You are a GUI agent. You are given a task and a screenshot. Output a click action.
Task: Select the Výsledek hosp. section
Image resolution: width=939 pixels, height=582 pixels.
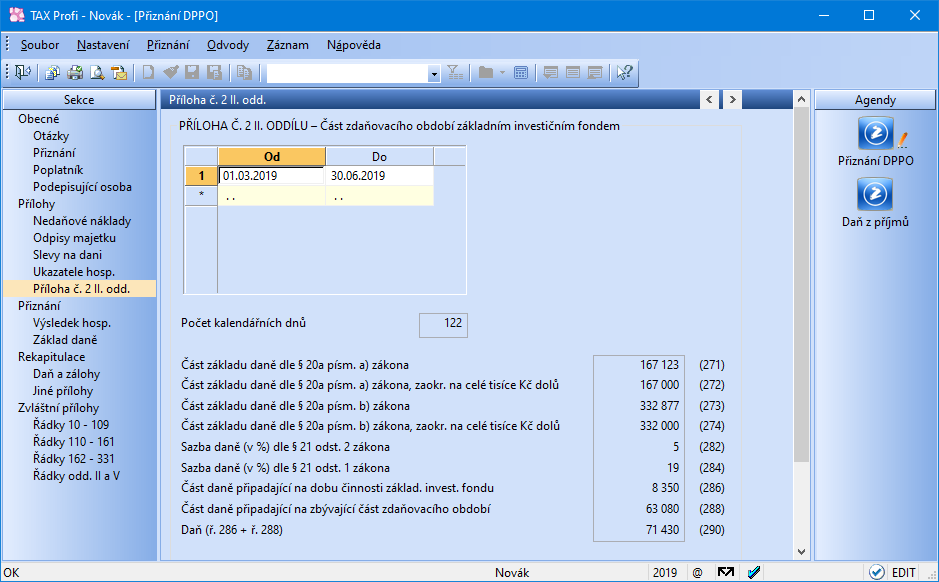tap(72, 323)
